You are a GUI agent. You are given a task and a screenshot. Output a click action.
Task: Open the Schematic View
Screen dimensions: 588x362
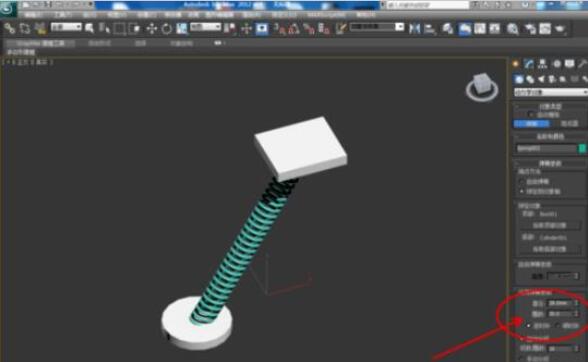pyautogui.click(x=495, y=29)
